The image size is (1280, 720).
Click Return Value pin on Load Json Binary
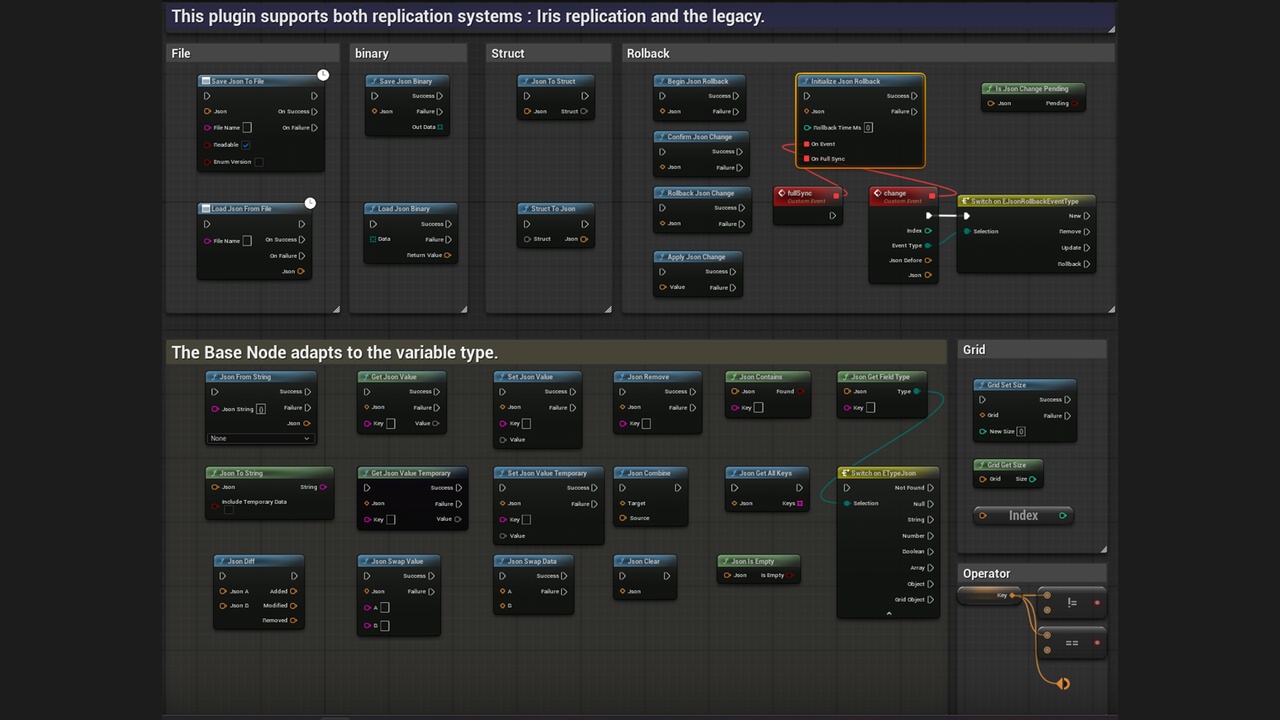click(x=447, y=255)
